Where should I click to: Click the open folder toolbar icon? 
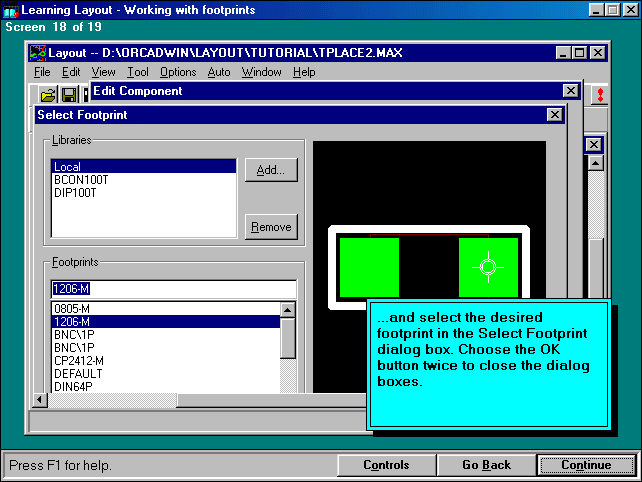[x=47, y=95]
